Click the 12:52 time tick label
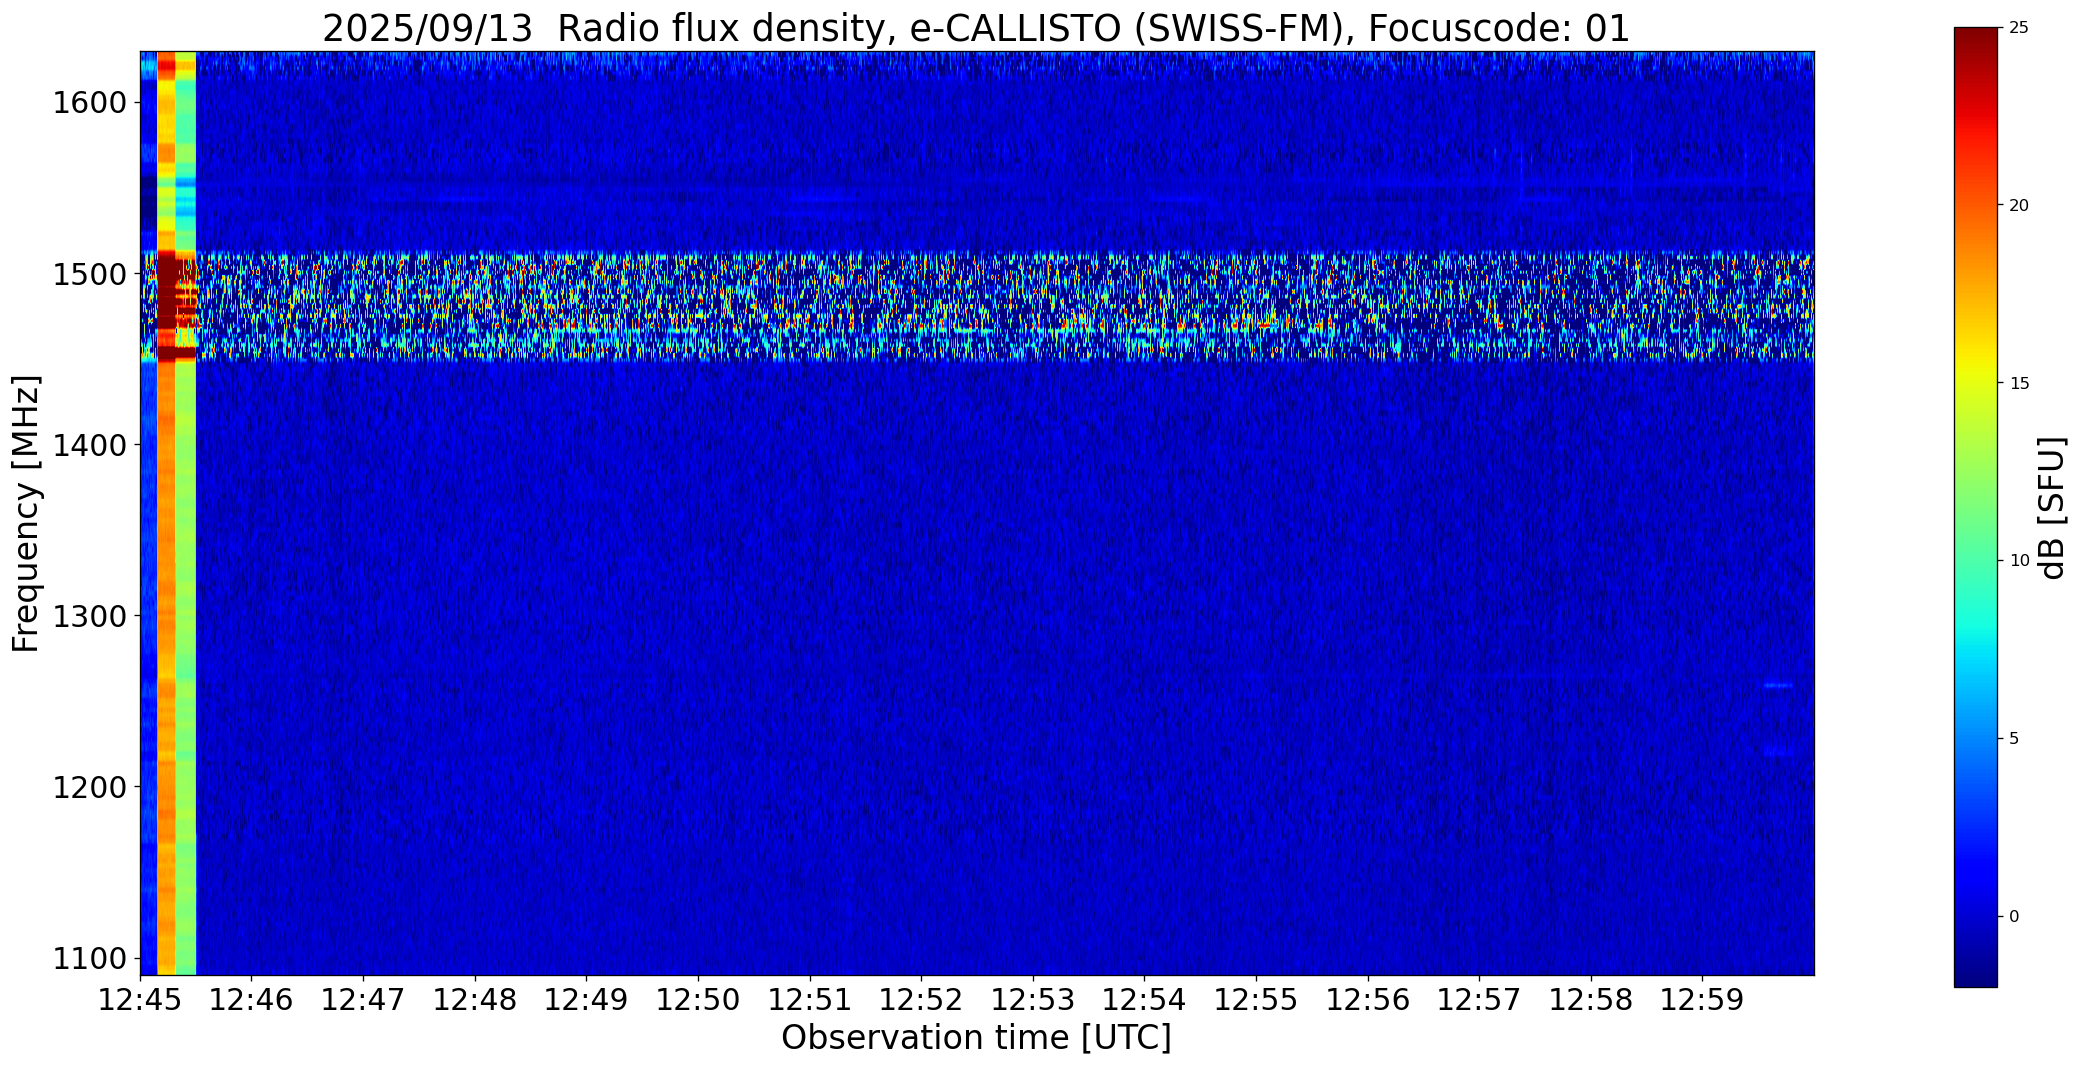 click(x=921, y=999)
